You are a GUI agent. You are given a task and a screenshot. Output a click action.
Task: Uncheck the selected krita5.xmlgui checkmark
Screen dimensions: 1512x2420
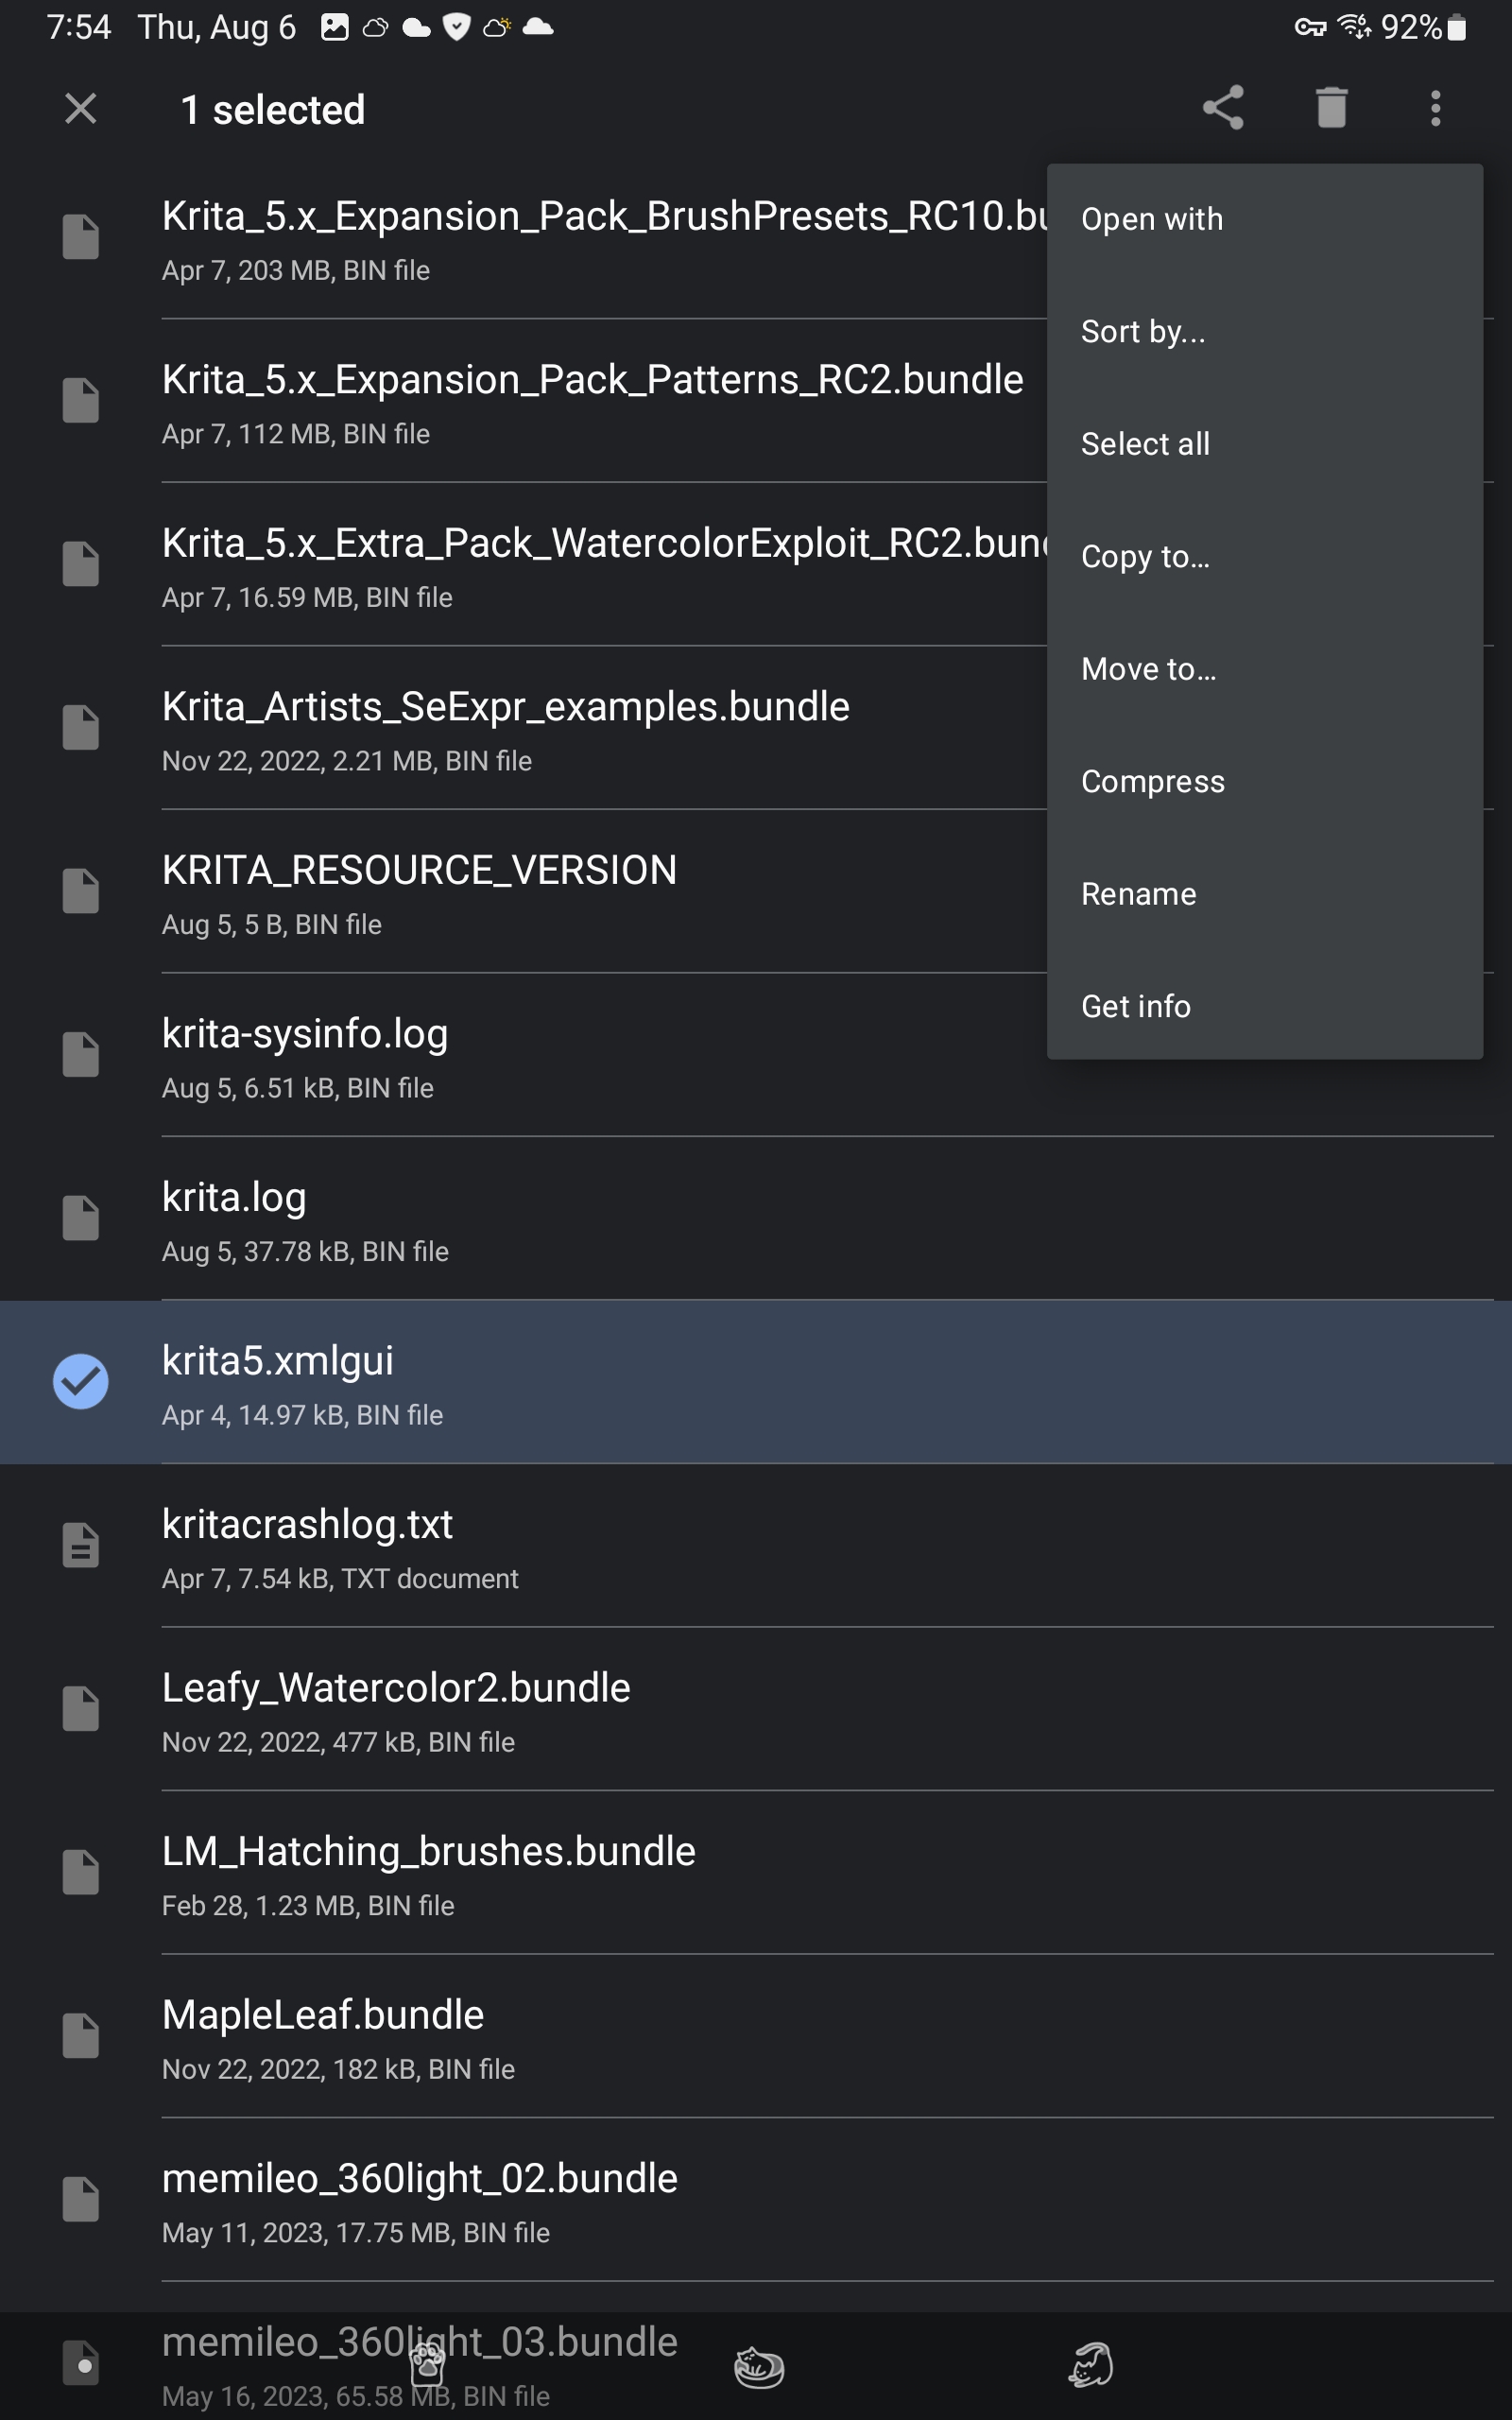click(80, 1381)
